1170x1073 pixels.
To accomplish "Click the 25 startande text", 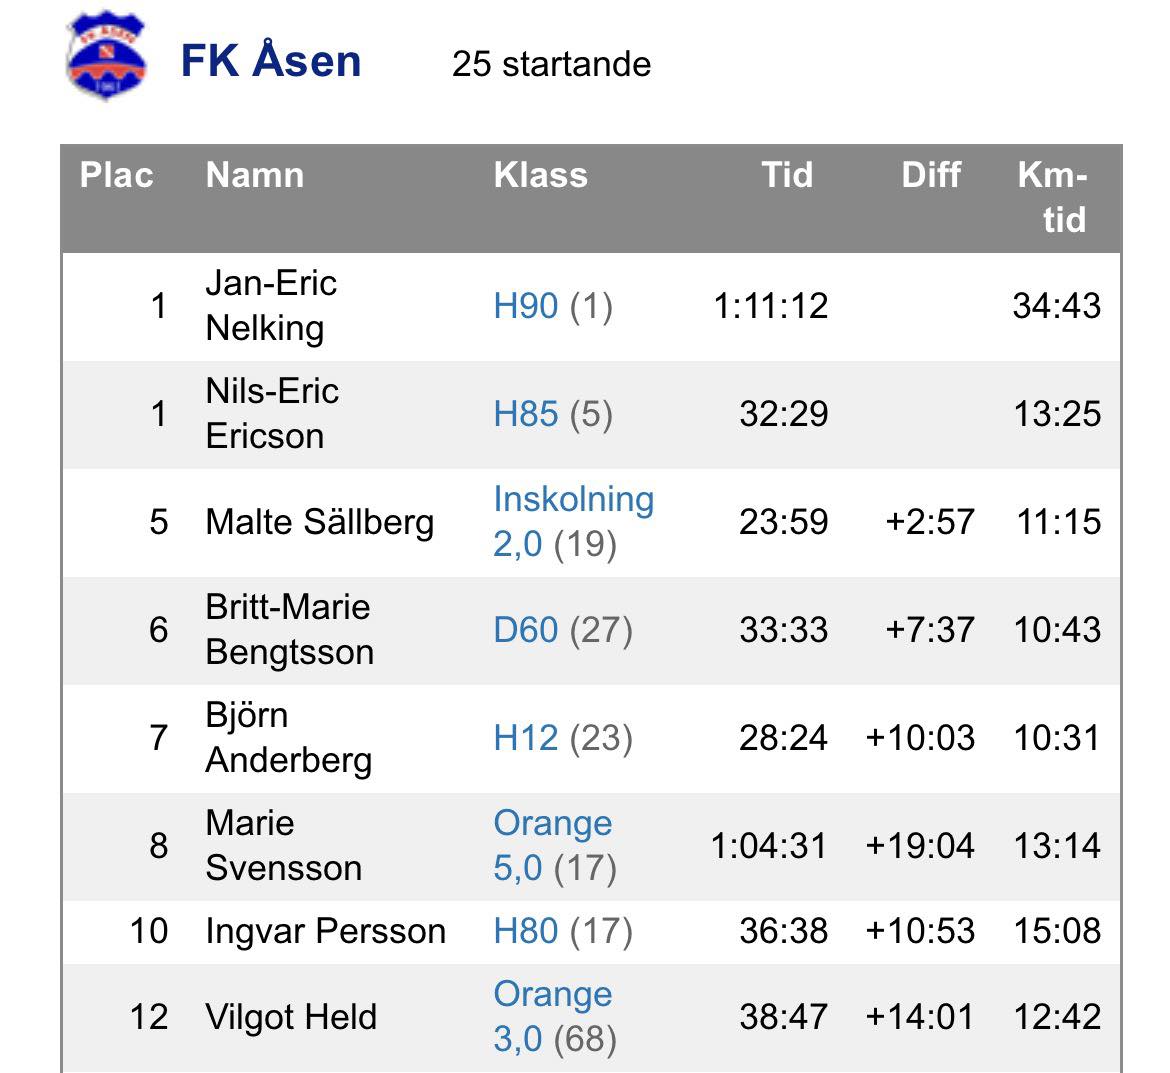I will coord(551,64).
